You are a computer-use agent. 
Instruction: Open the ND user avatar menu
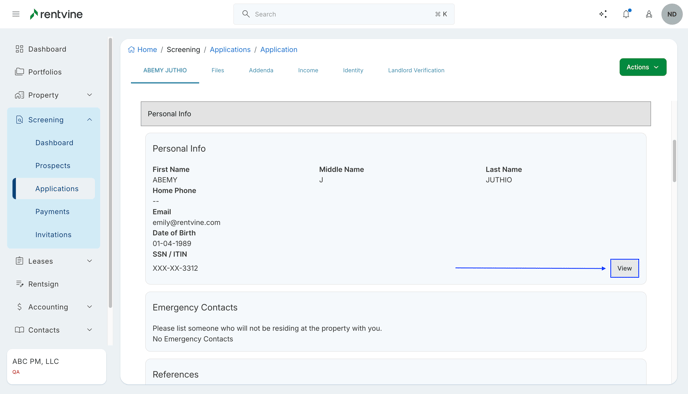click(x=672, y=14)
